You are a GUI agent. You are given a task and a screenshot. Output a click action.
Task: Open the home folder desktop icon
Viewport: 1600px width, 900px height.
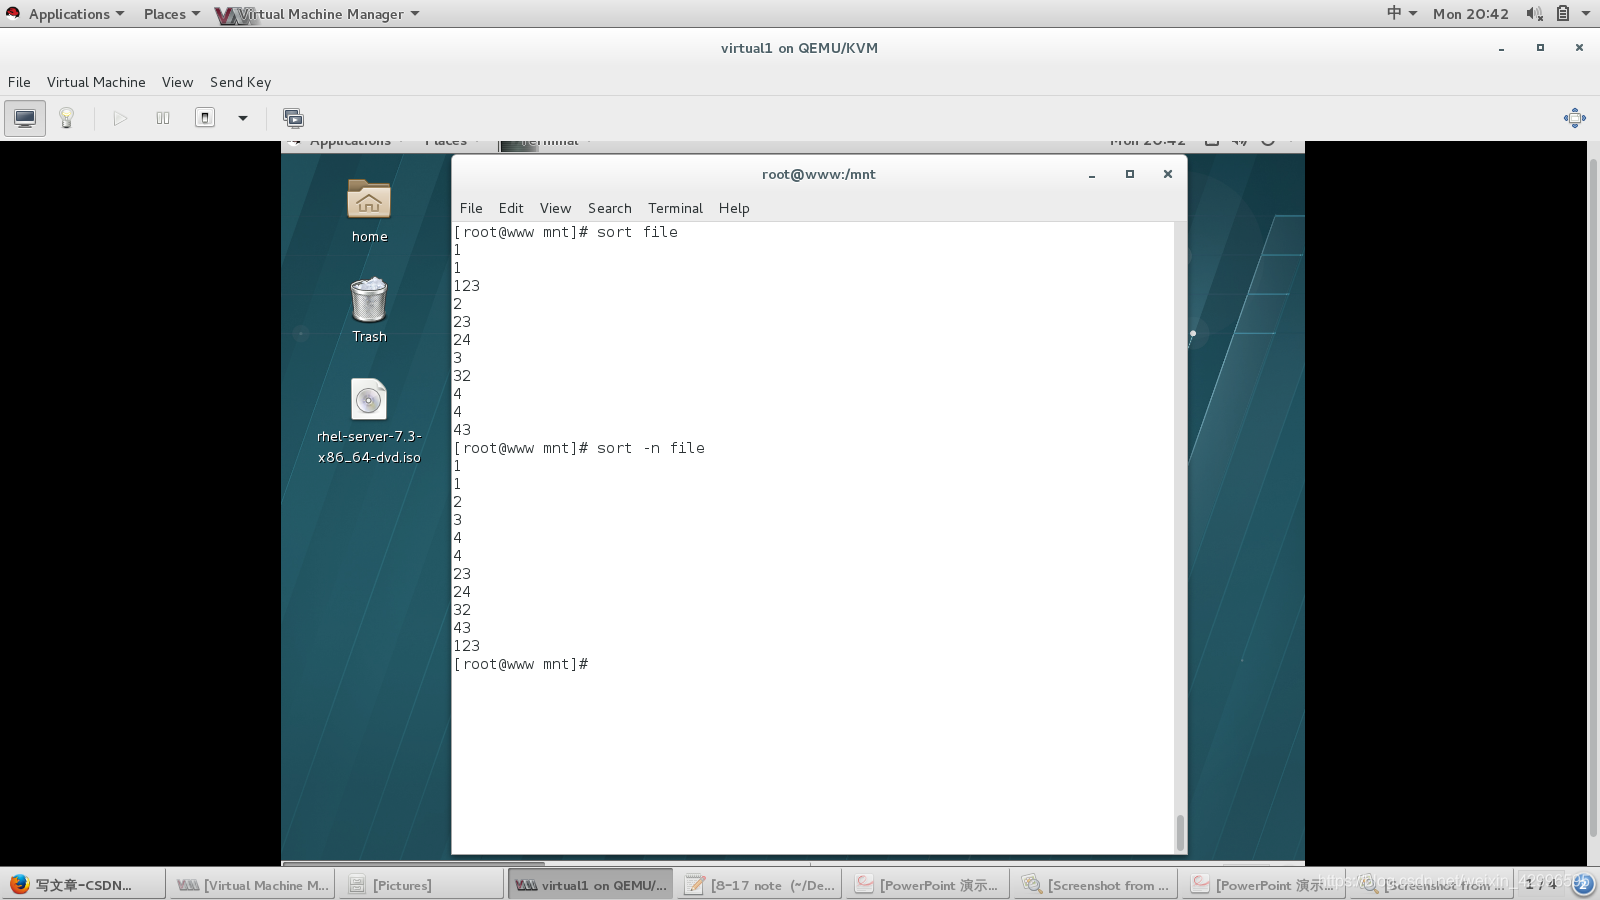point(369,211)
